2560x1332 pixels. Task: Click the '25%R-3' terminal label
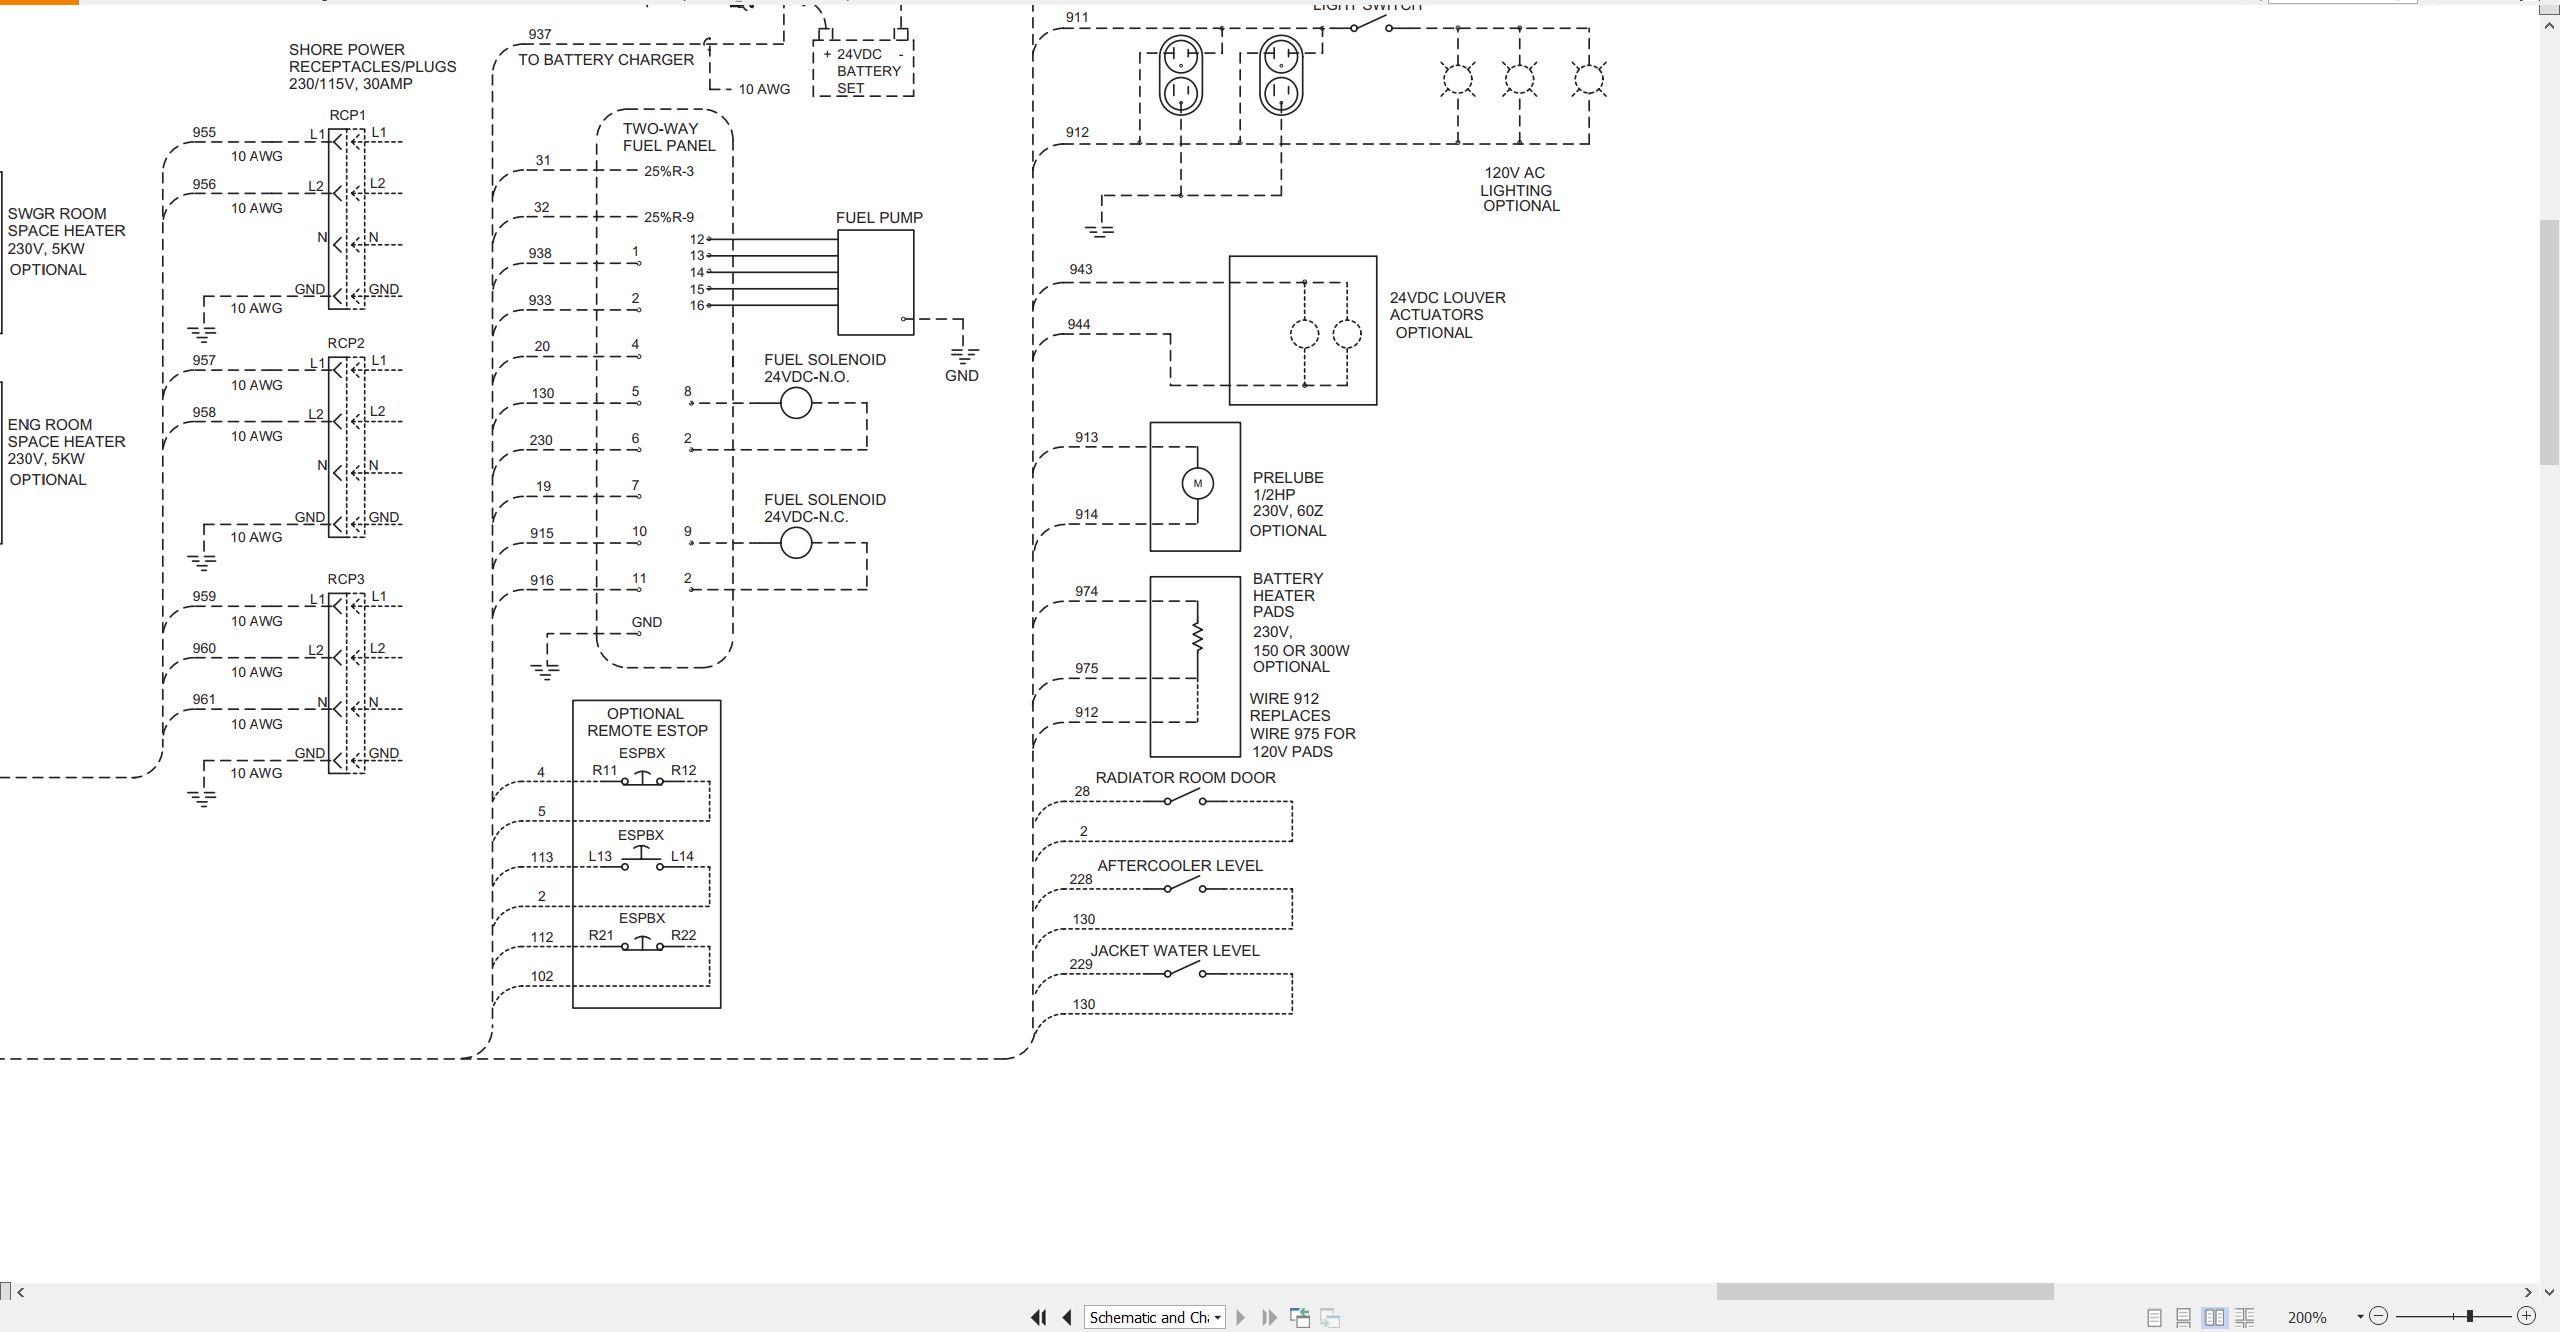[x=669, y=171]
